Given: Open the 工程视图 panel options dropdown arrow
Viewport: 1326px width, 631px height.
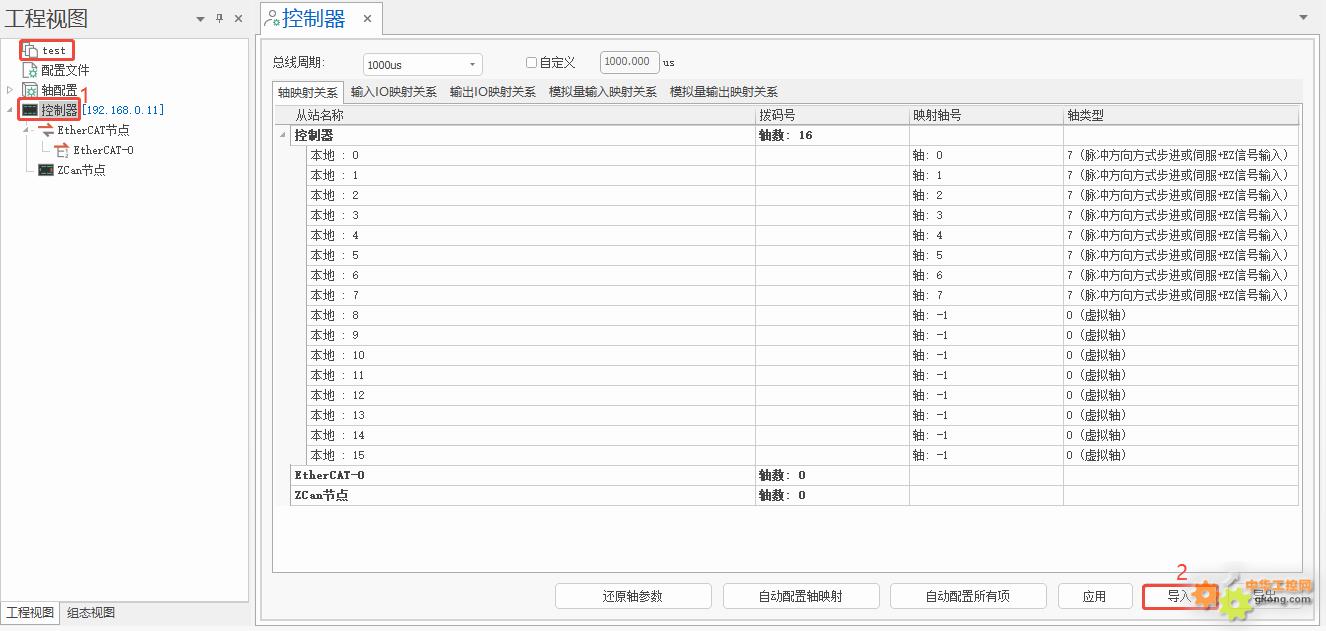Looking at the screenshot, I should pyautogui.click(x=200, y=18).
